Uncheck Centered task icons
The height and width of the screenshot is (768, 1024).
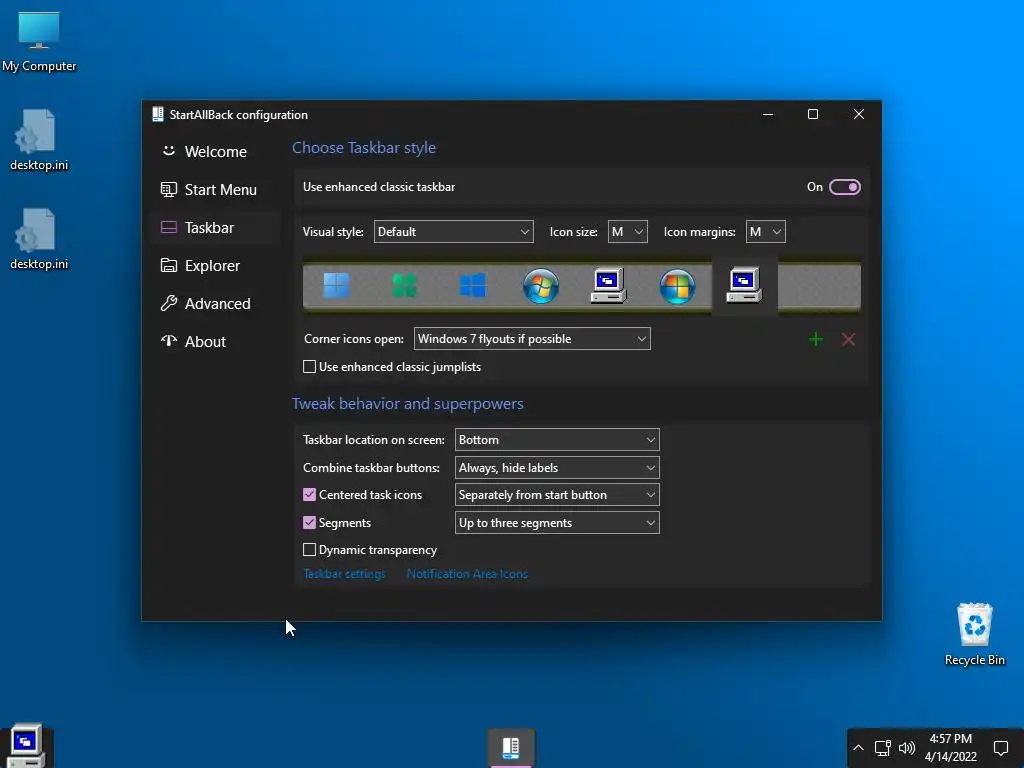(310, 494)
